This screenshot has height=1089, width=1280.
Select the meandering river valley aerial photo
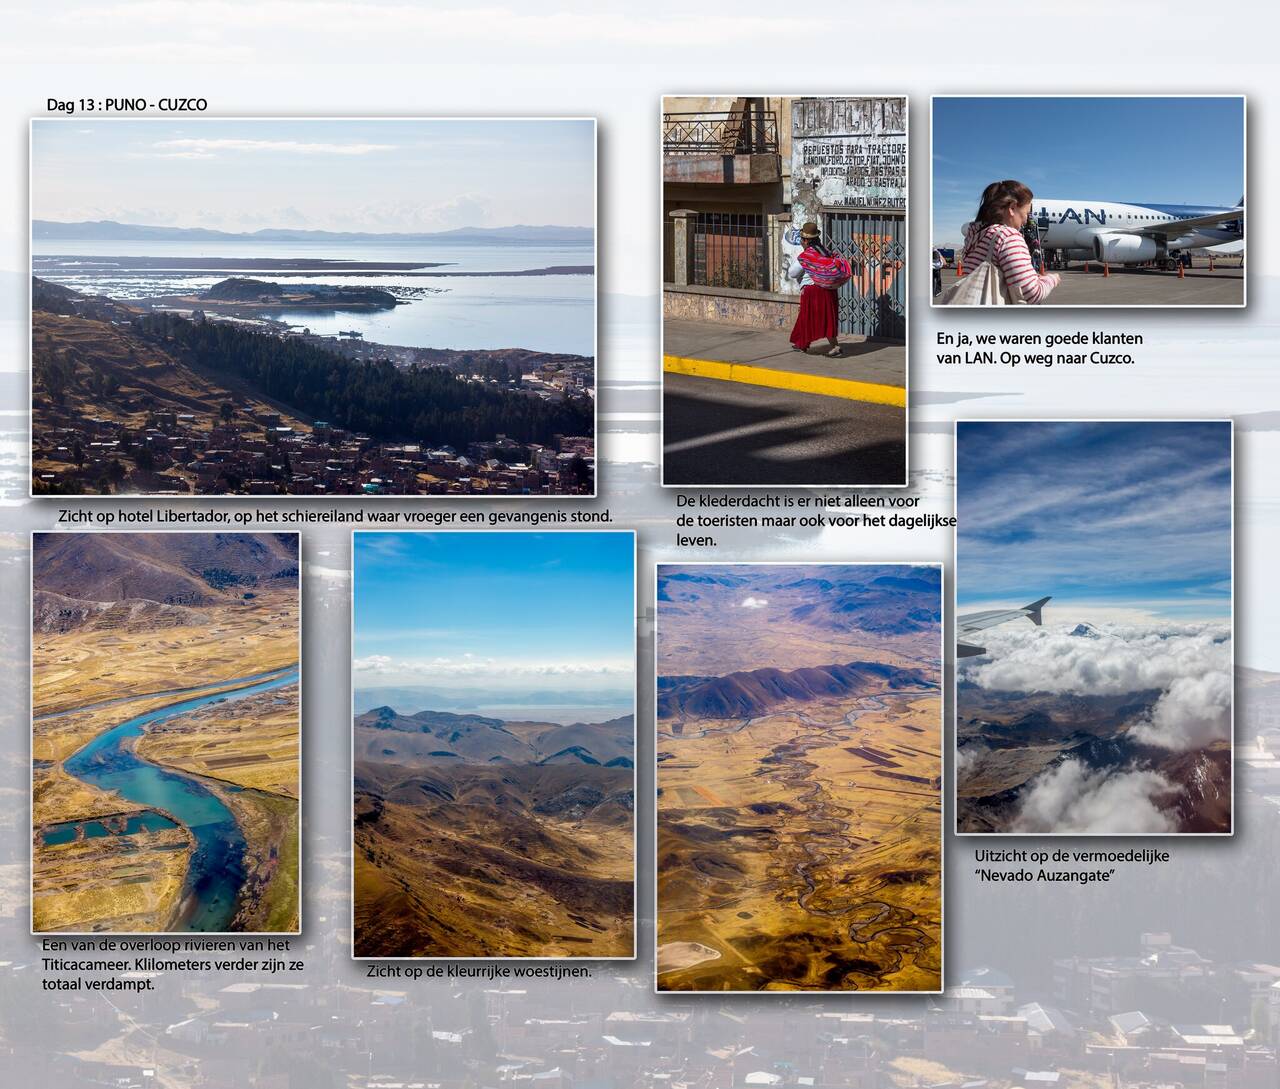pyautogui.click(x=799, y=777)
